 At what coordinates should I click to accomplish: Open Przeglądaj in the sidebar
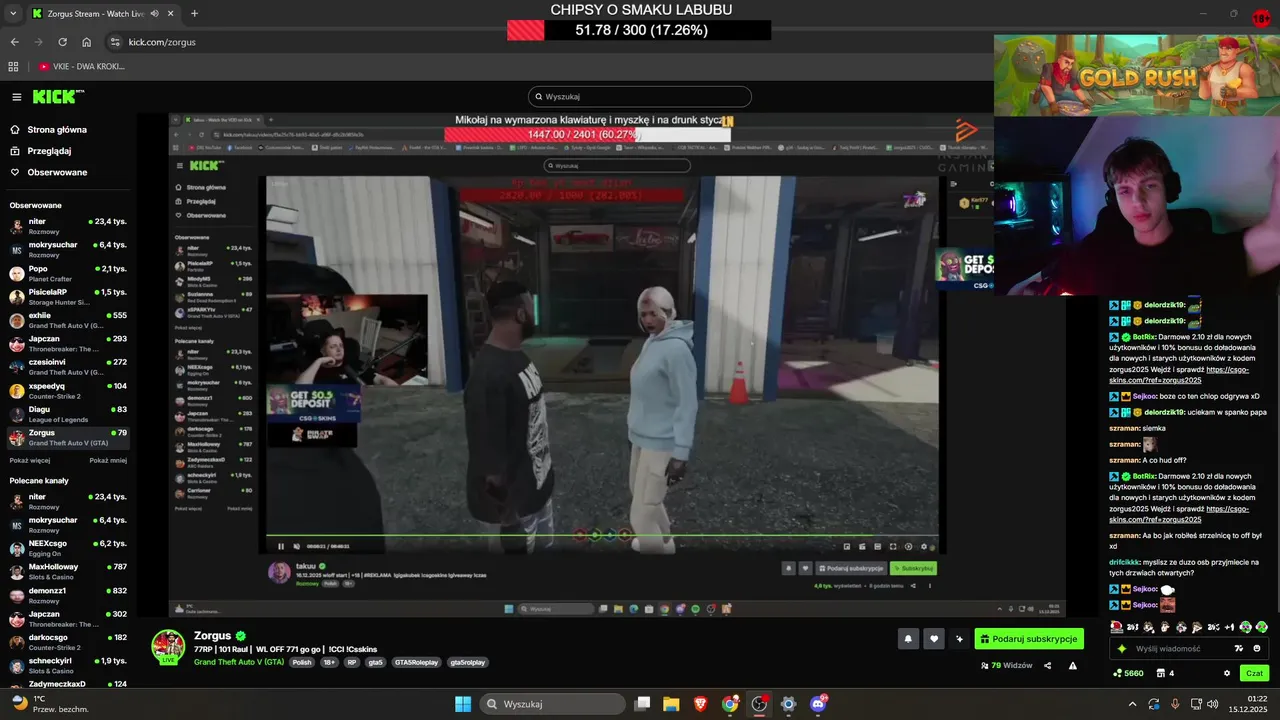(x=41, y=151)
